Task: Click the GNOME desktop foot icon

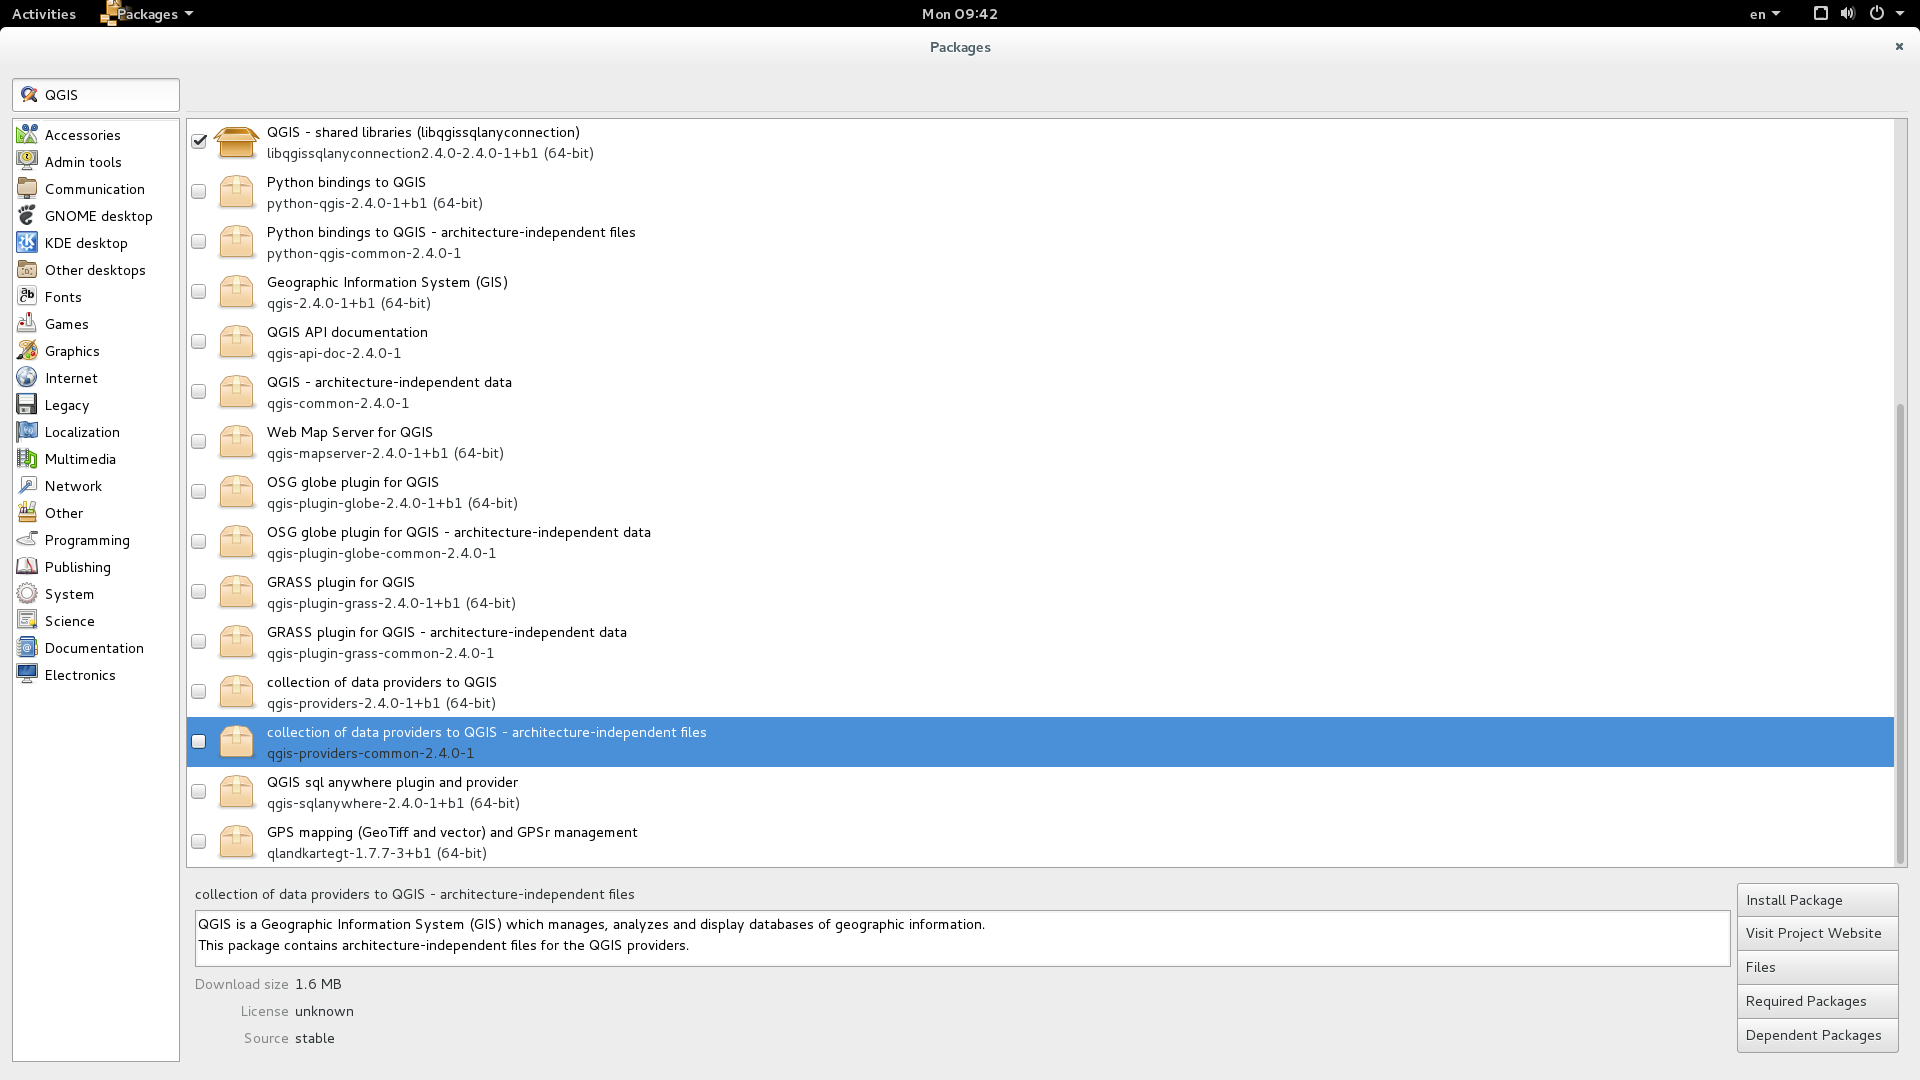Action: click(27, 215)
